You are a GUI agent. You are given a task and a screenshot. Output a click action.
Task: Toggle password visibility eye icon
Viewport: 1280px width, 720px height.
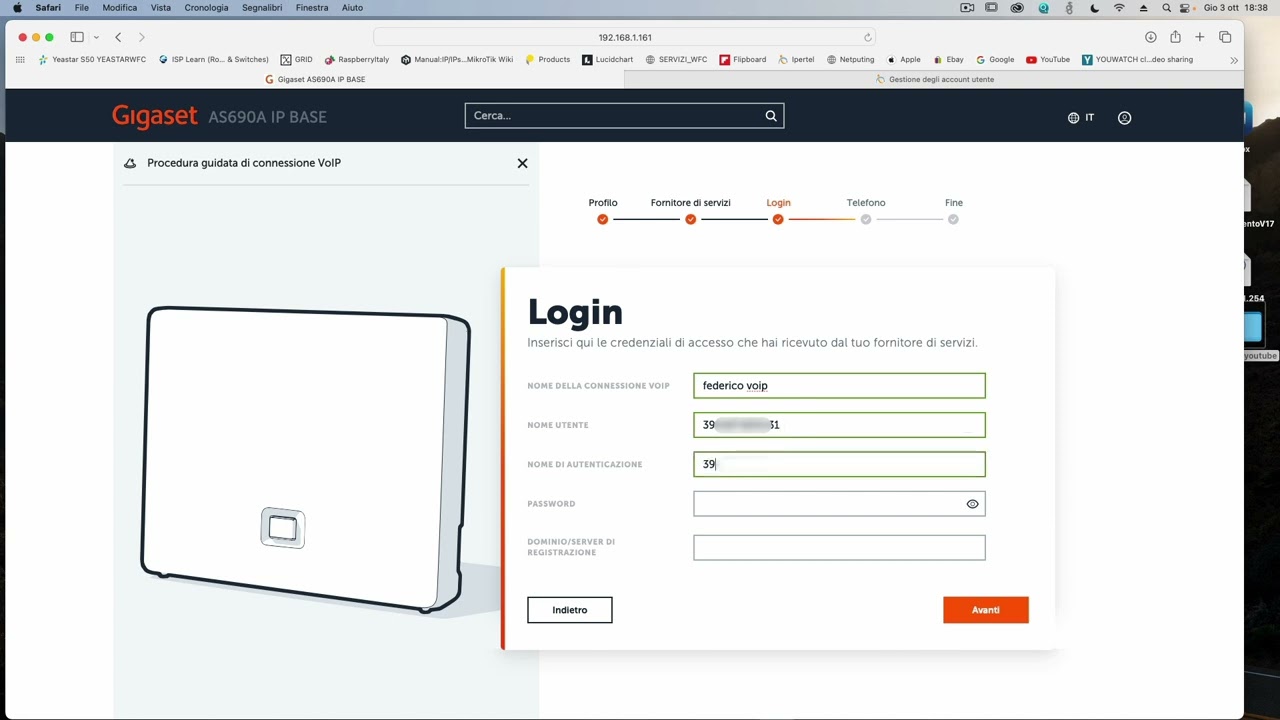[972, 504]
